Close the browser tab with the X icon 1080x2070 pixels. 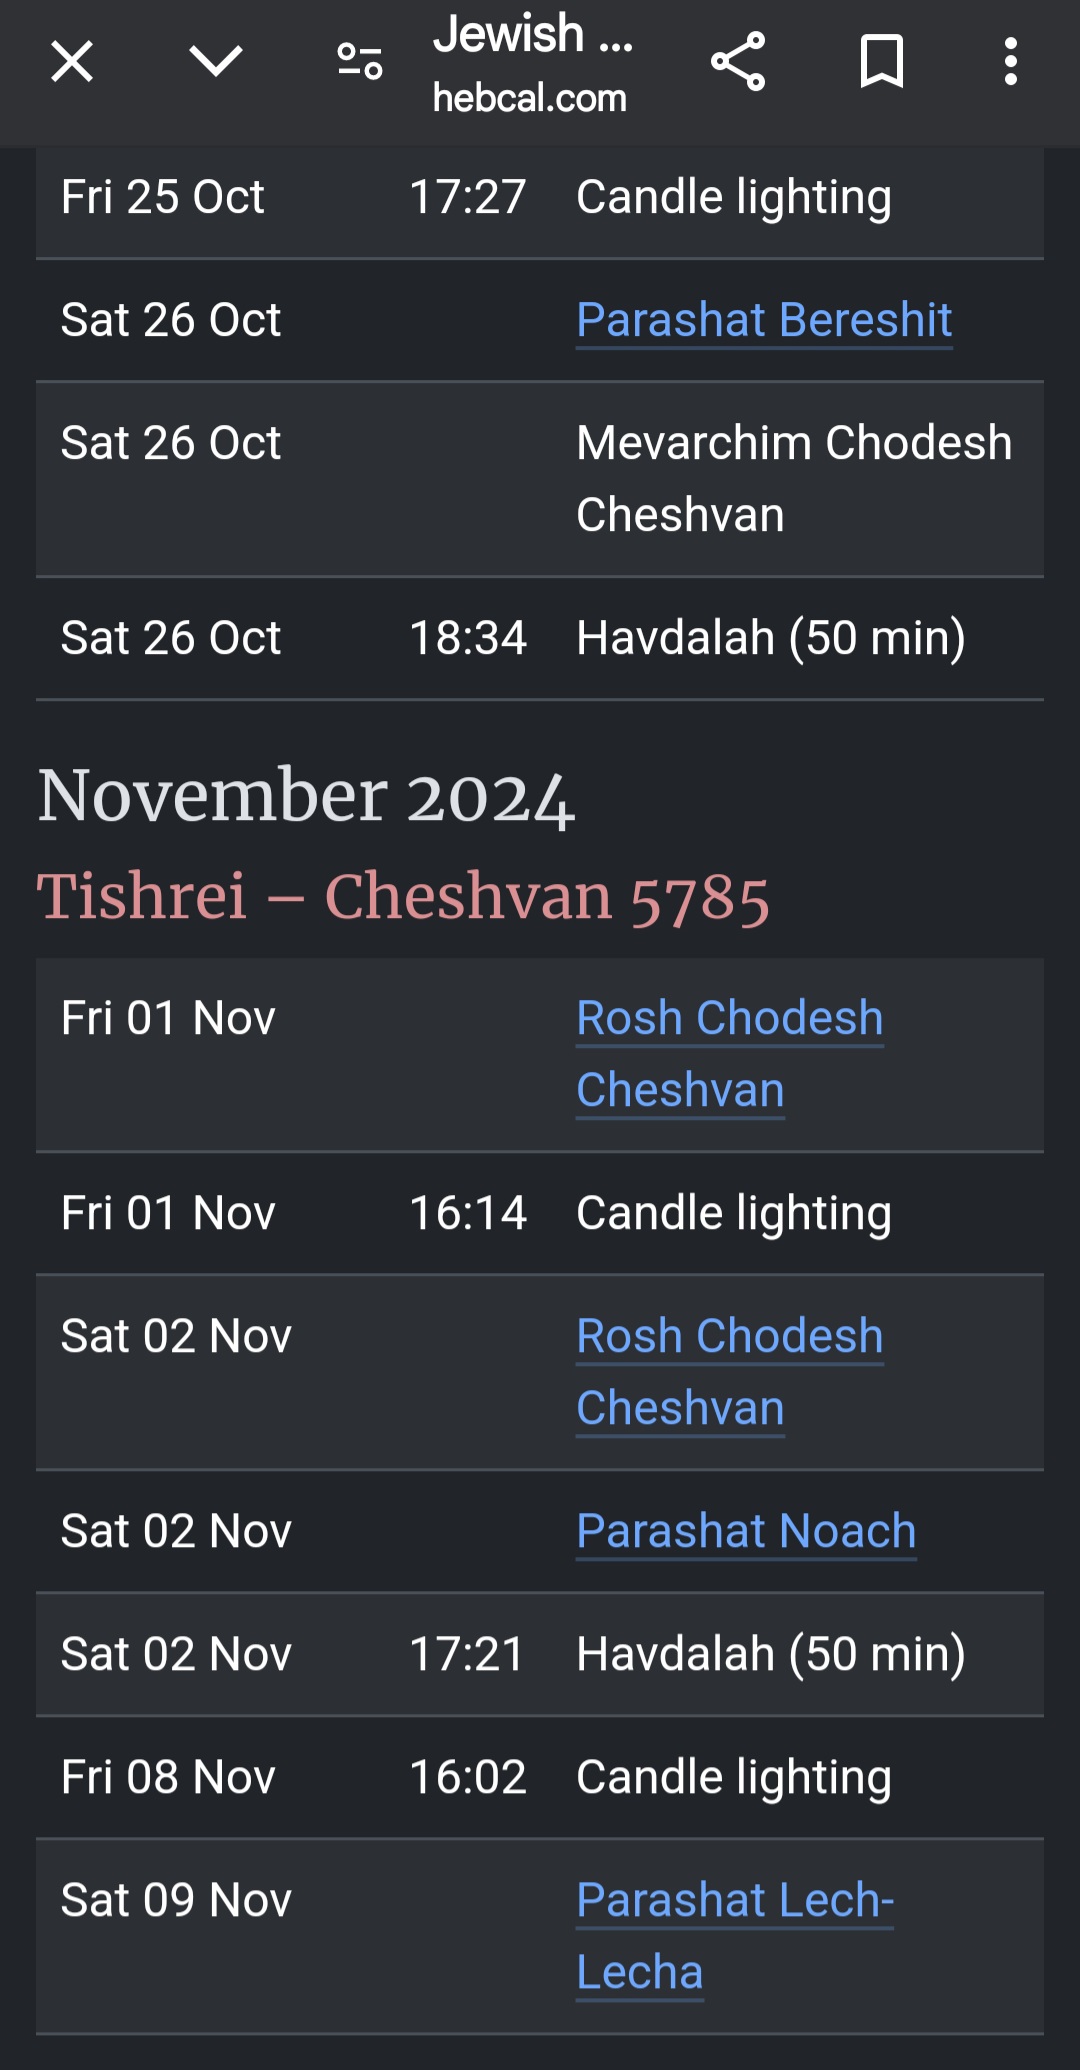point(72,62)
